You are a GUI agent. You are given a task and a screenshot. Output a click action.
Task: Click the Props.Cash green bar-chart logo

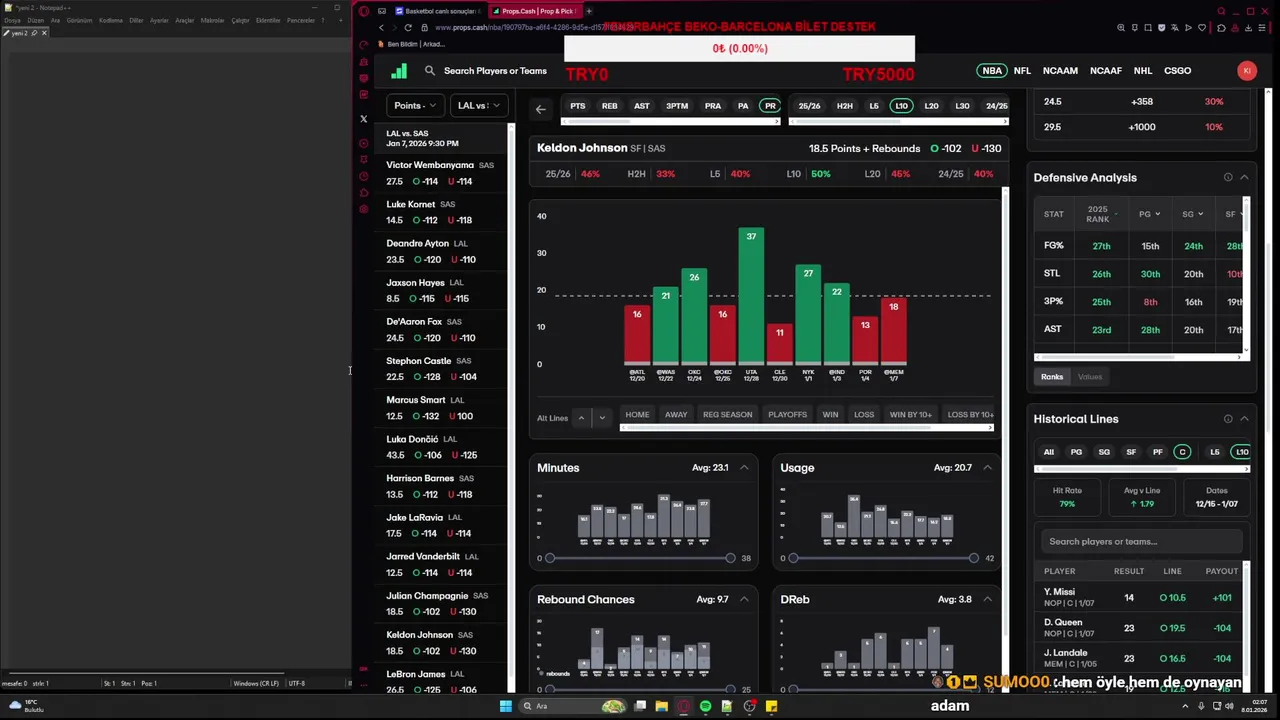399,71
